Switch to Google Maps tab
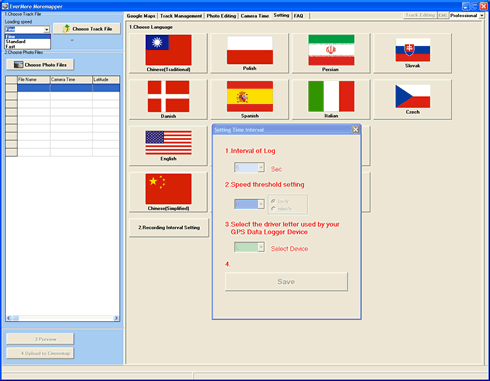The height and width of the screenshot is (381, 490). 141,16
